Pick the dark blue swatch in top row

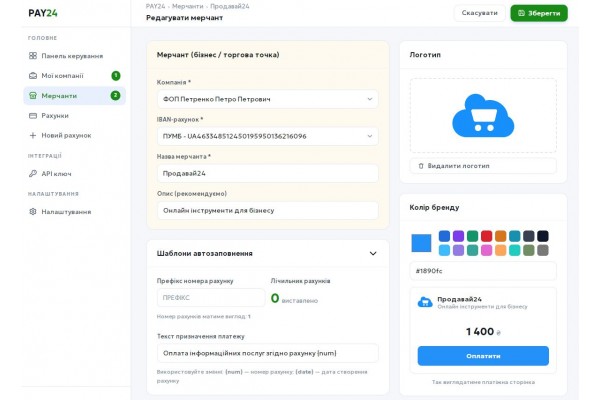click(x=444, y=236)
